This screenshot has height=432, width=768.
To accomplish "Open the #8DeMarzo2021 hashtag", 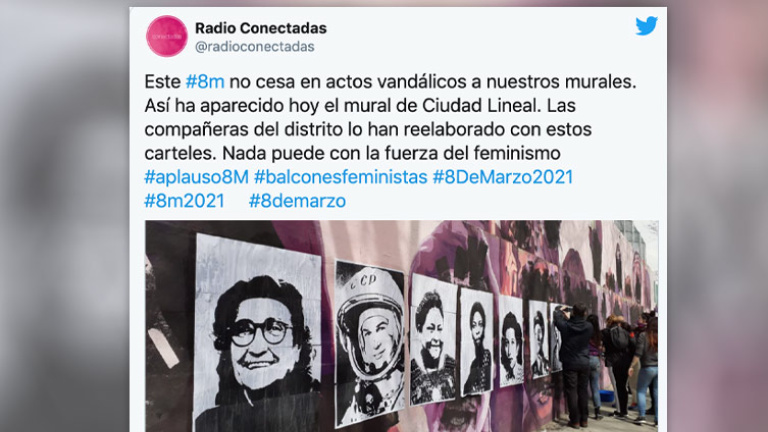I will click(x=503, y=177).
